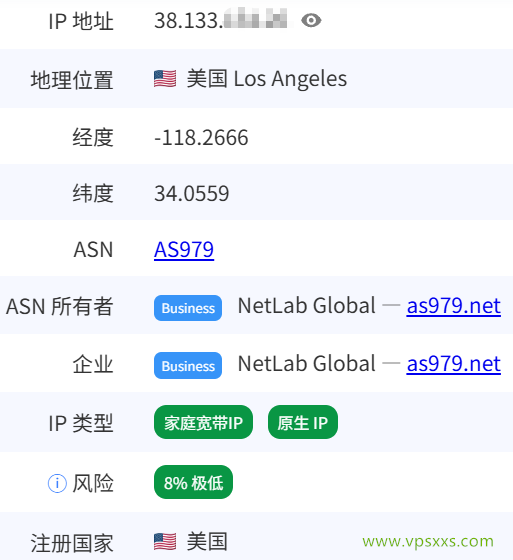Open as979.net link in 企业 row
This screenshot has width=513, height=560.
click(x=454, y=364)
